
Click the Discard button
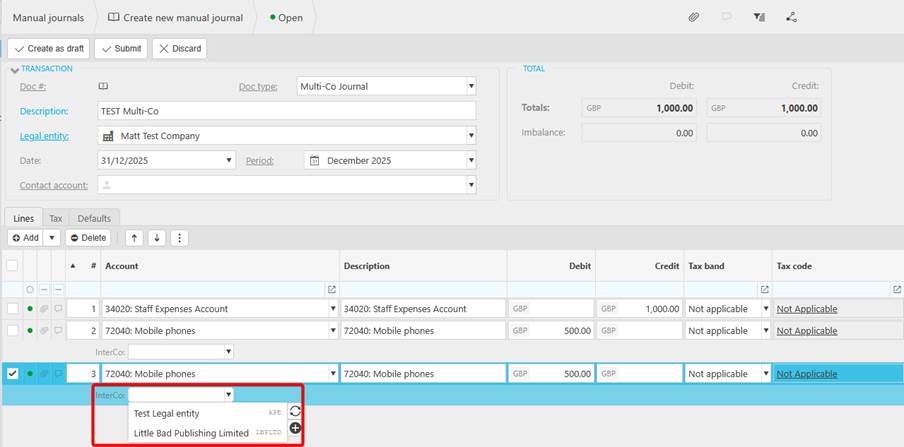[x=179, y=48]
